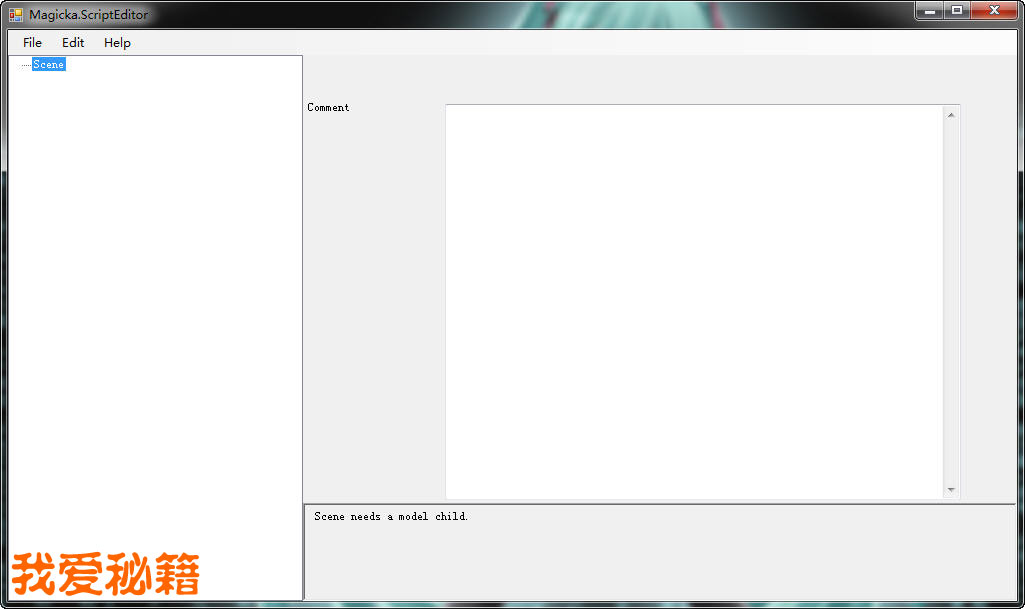Select the Scene node in the tree
The width and height of the screenshot is (1025, 609).
coord(49,65)
